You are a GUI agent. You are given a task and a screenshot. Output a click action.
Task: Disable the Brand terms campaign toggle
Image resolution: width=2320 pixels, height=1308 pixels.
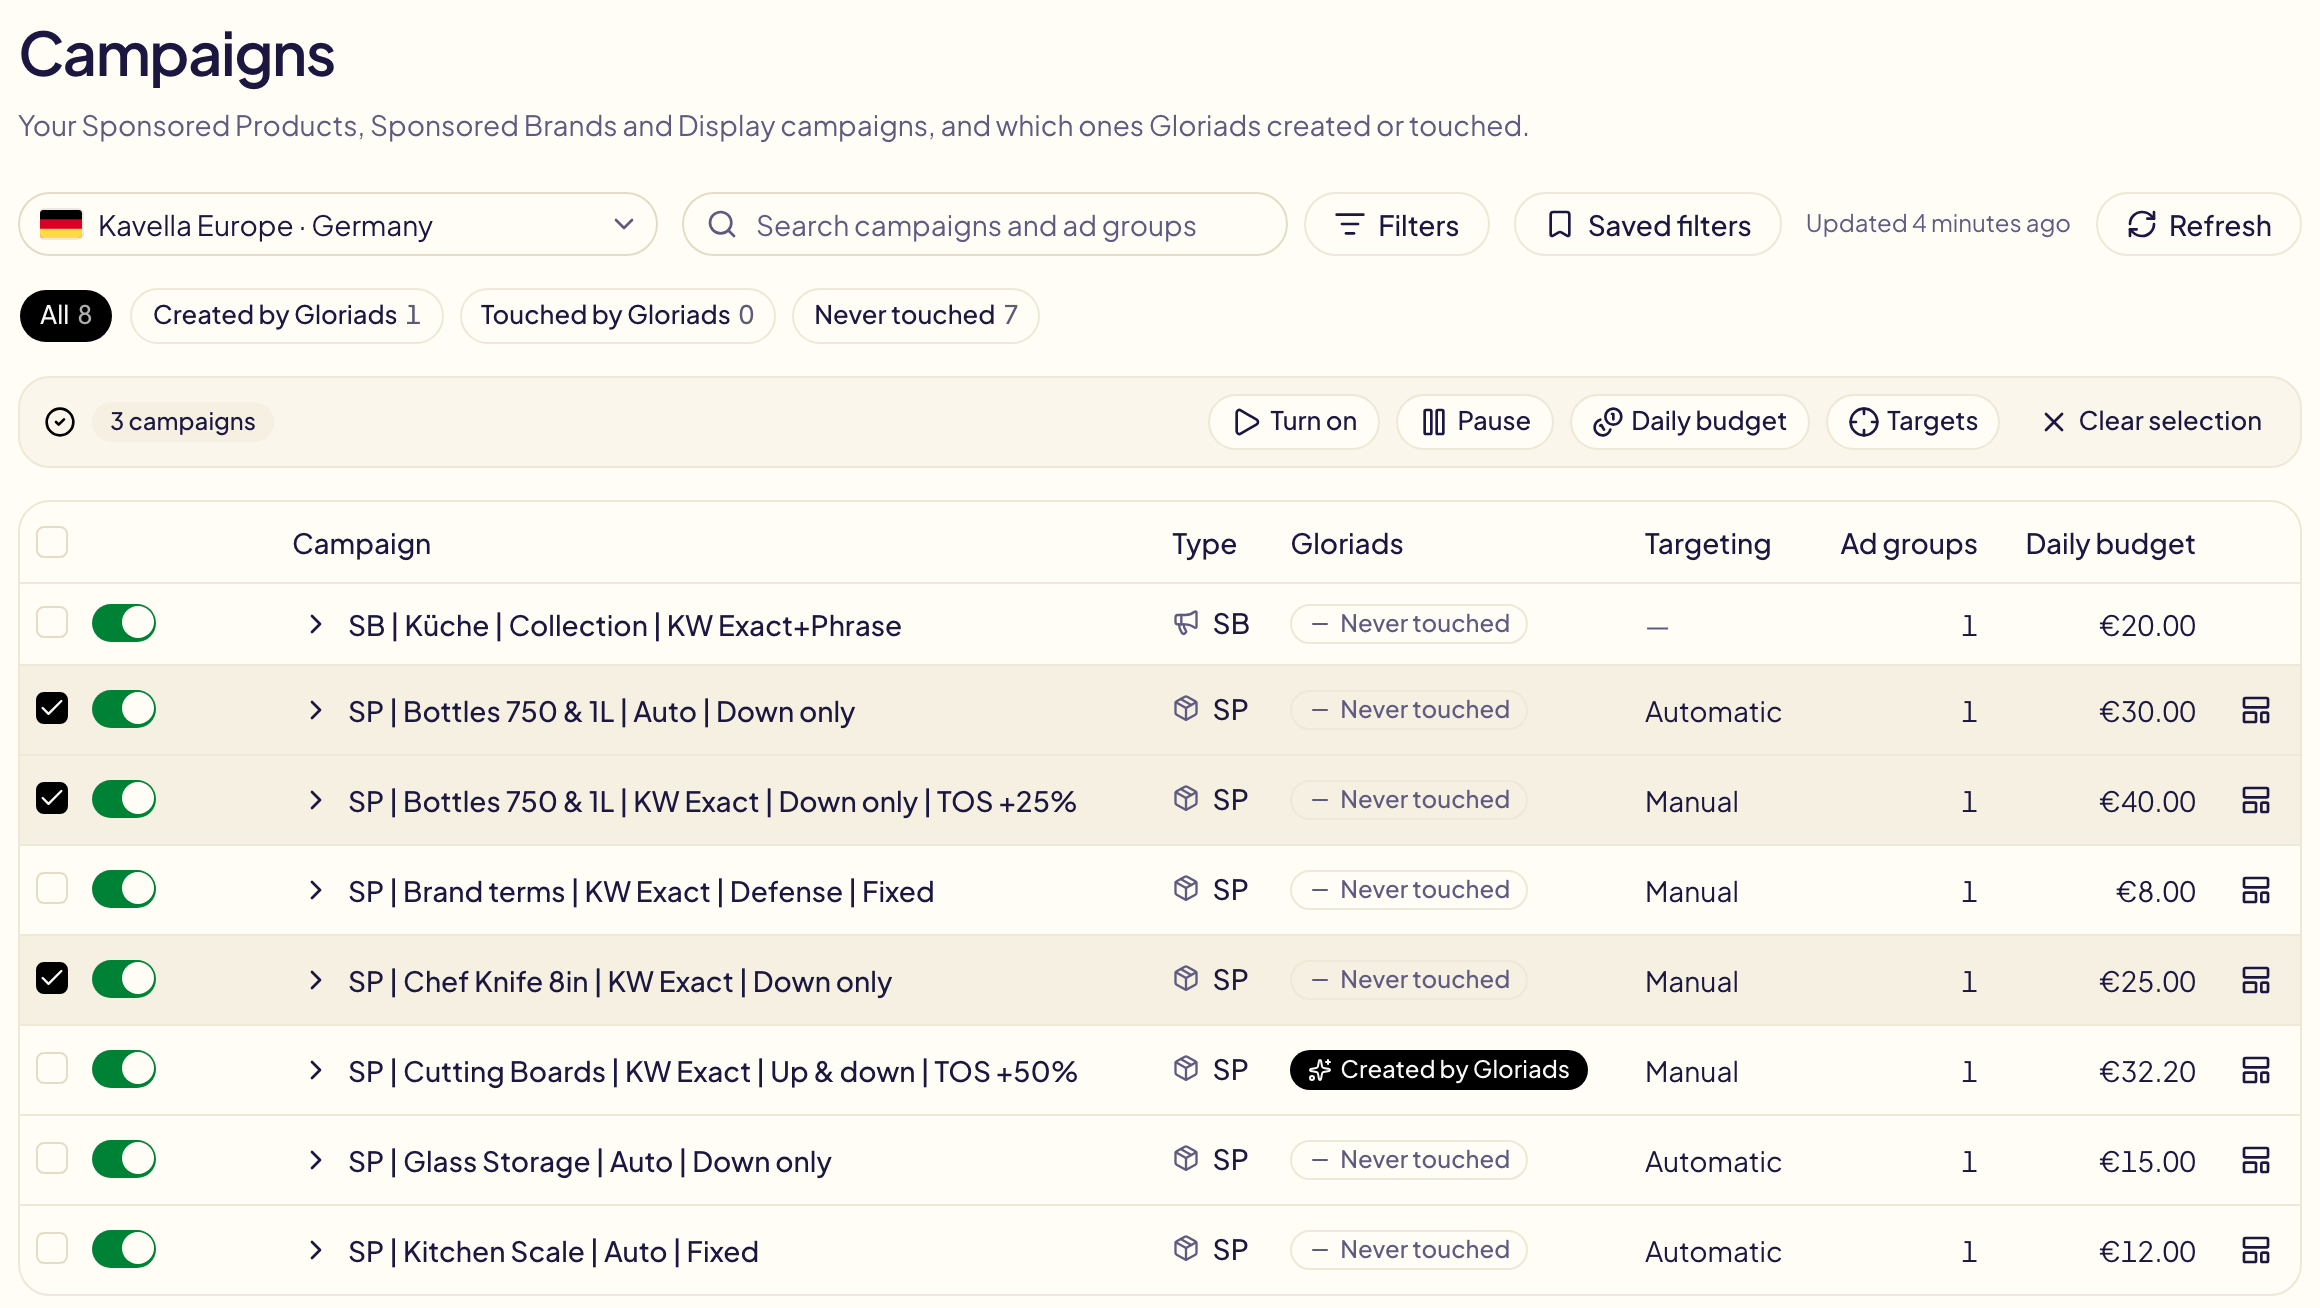point(124,889)
